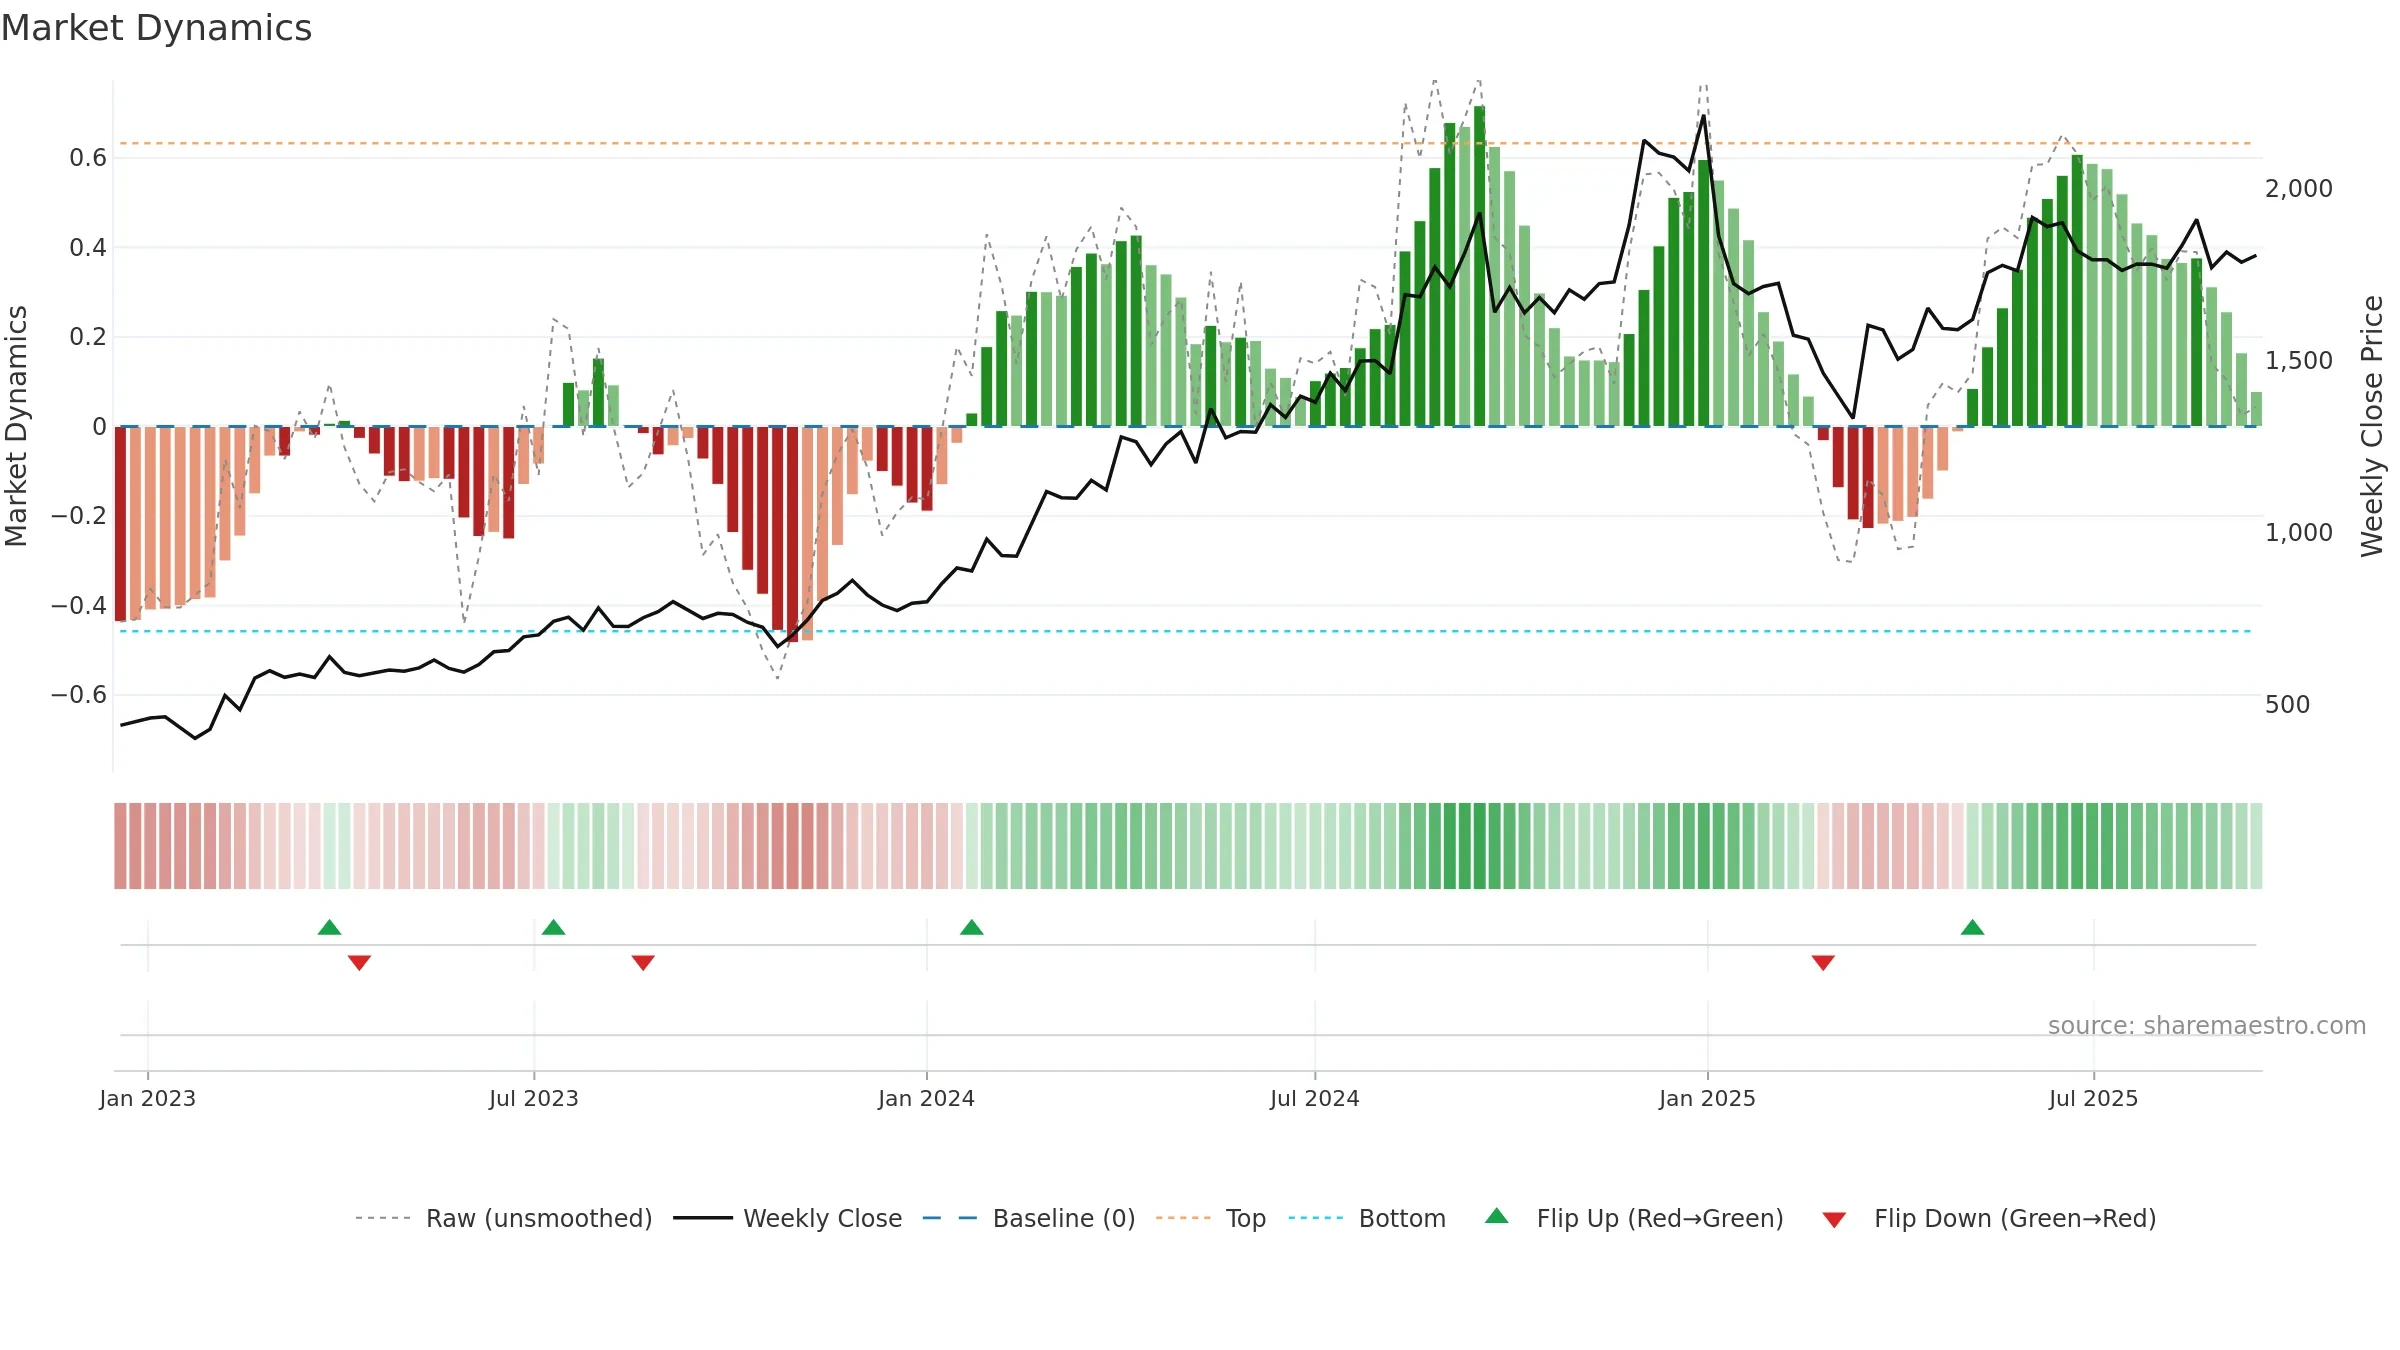This screenshot has width=2400, height=1350.
Task: Click the Jul 2025 axis label
Action: (x=2094, y=1098)
